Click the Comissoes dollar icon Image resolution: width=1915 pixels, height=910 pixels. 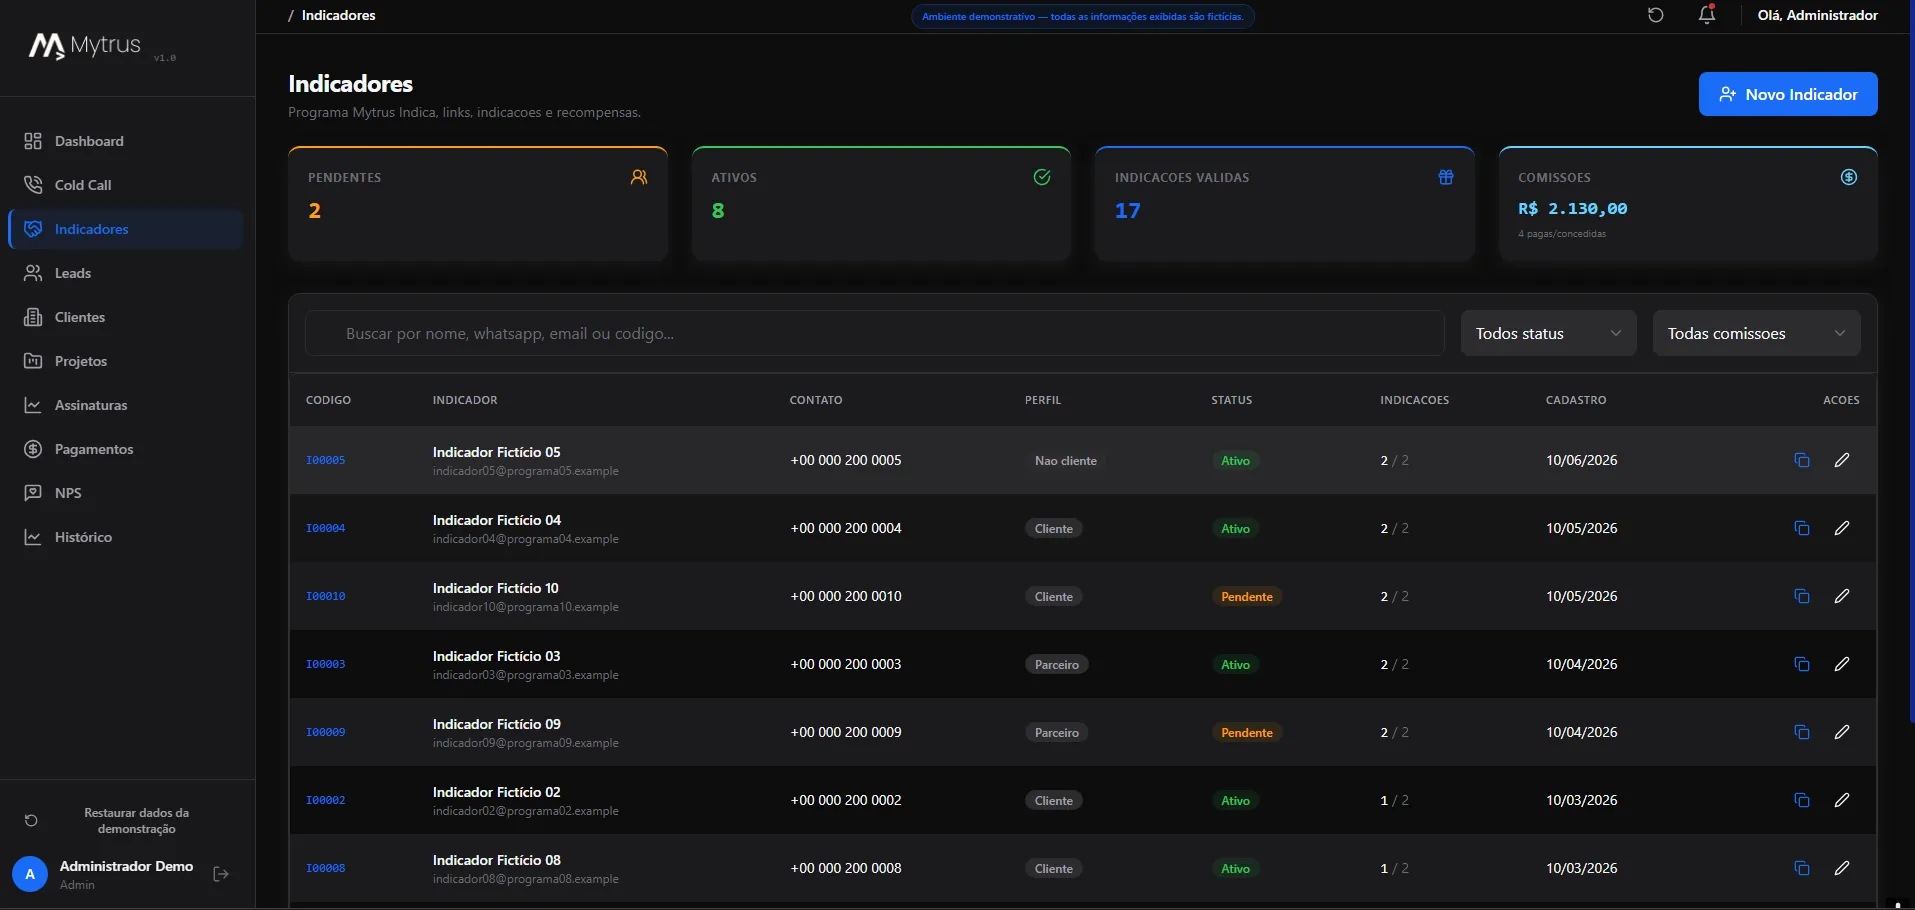click(1849, 177)
